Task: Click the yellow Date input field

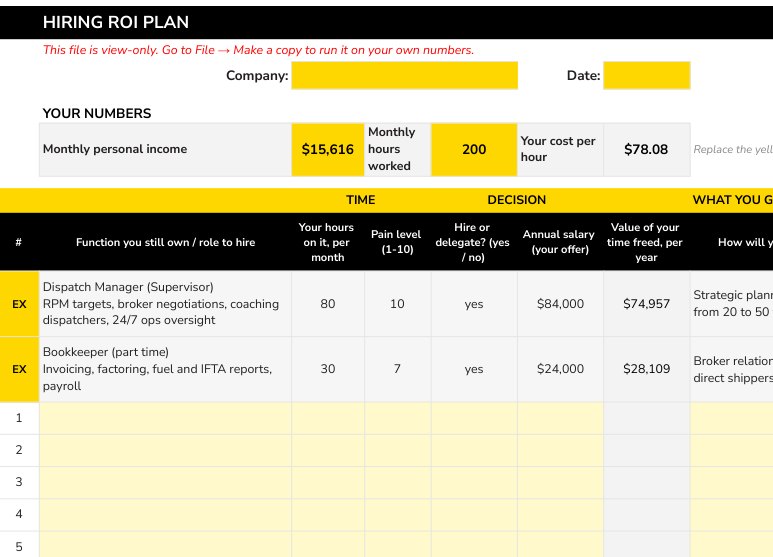Action: 646,75
